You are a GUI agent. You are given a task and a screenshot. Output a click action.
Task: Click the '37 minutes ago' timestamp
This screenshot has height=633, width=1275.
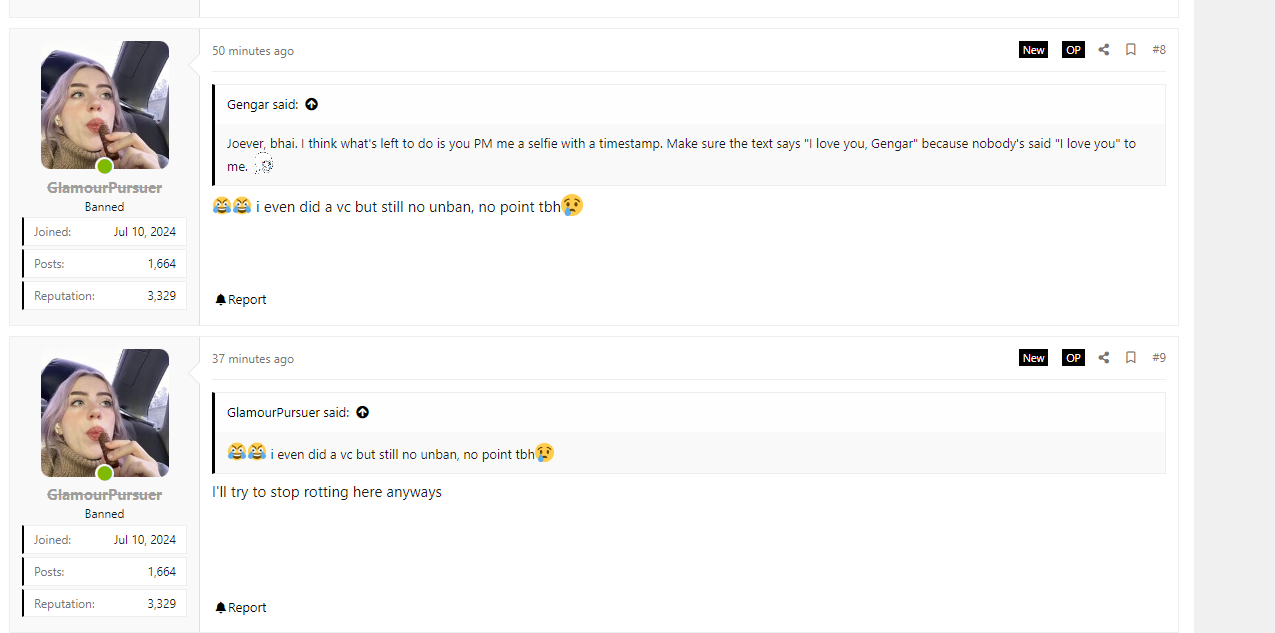click(x=253, y=359)
